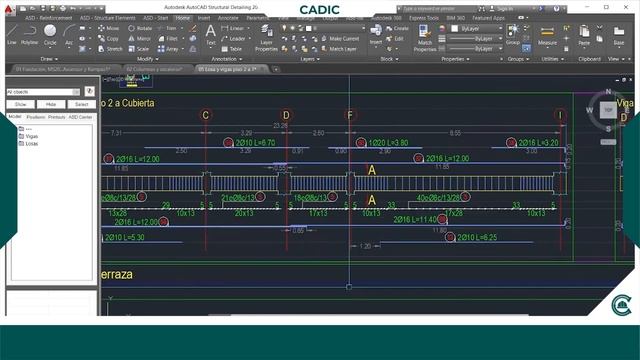Screen dimensions: 640x360
Task: Select the Circle tool
Action: pos(50,35)
